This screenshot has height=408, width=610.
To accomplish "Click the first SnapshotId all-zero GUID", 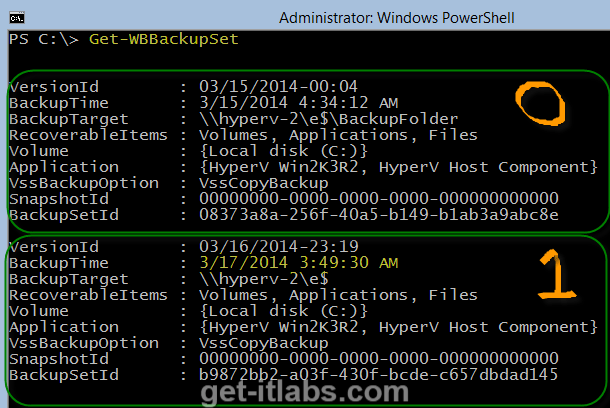I will (x=379, y=198).
